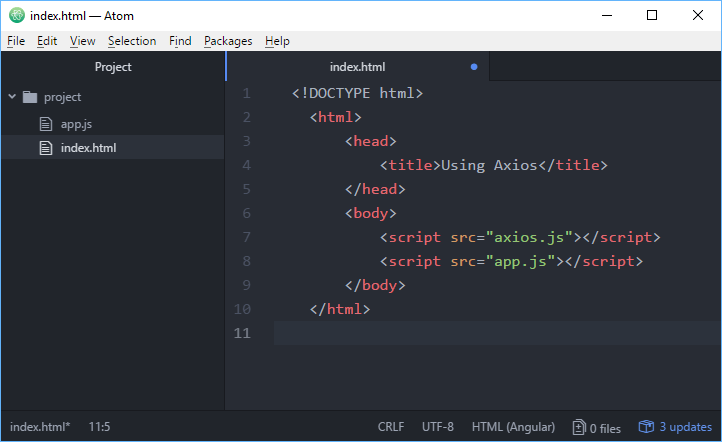Viewport: 722px width, 442px height.
Task: Place cursor on empty line 11
Action: pyautogui.click(x=497, y=333)
